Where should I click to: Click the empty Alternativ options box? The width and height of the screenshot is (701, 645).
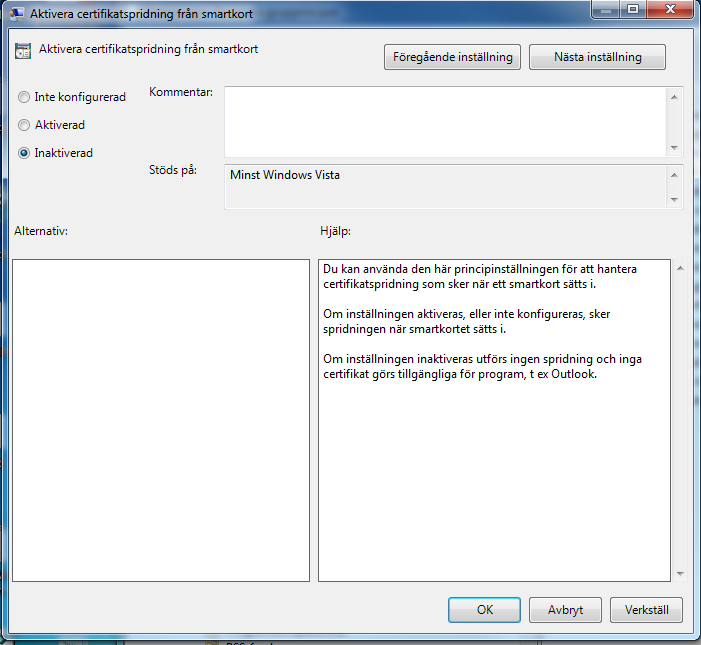point(161,420)
